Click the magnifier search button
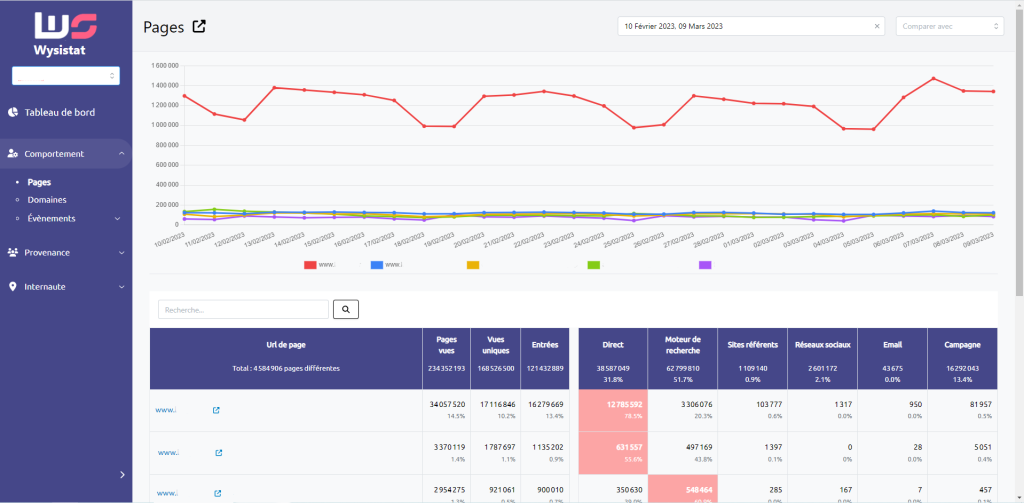This screenshot has width=1024, height=503. click(x=345, y=310)
